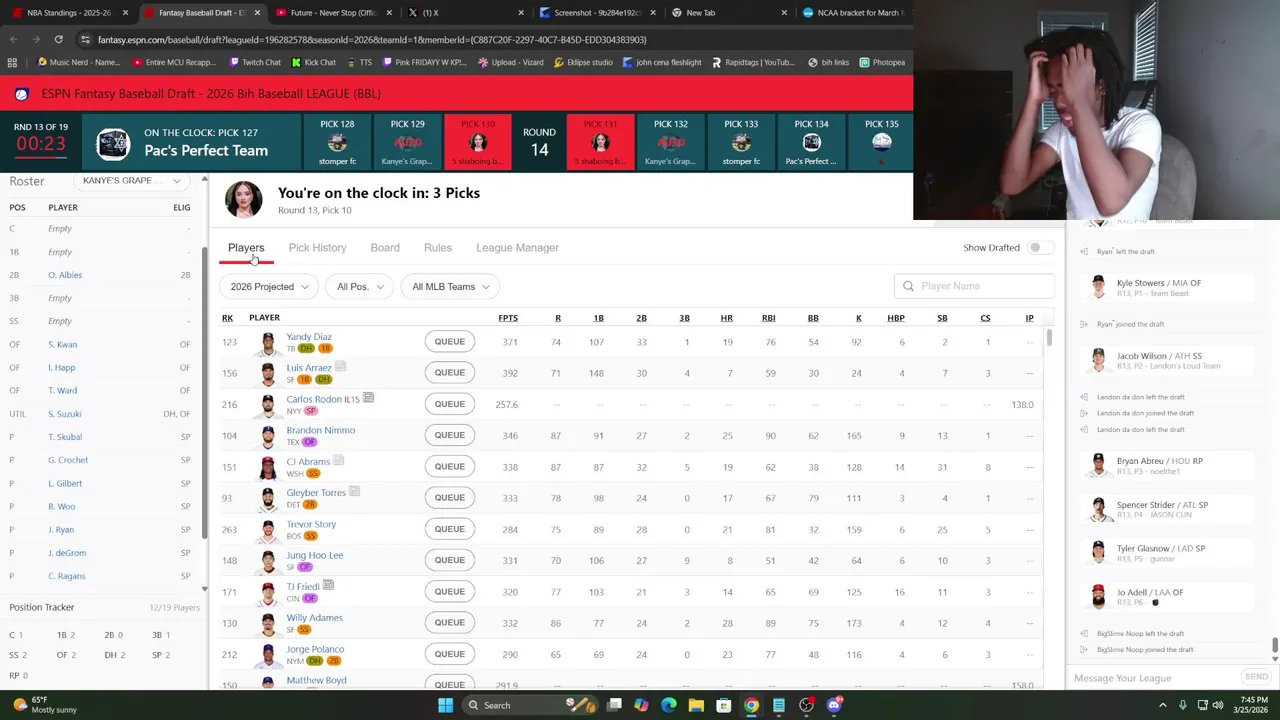Image resolution: width=1280 pixels, height=720 pixels.
Task: Sort the table by RBI column
Action: [768, 318]
